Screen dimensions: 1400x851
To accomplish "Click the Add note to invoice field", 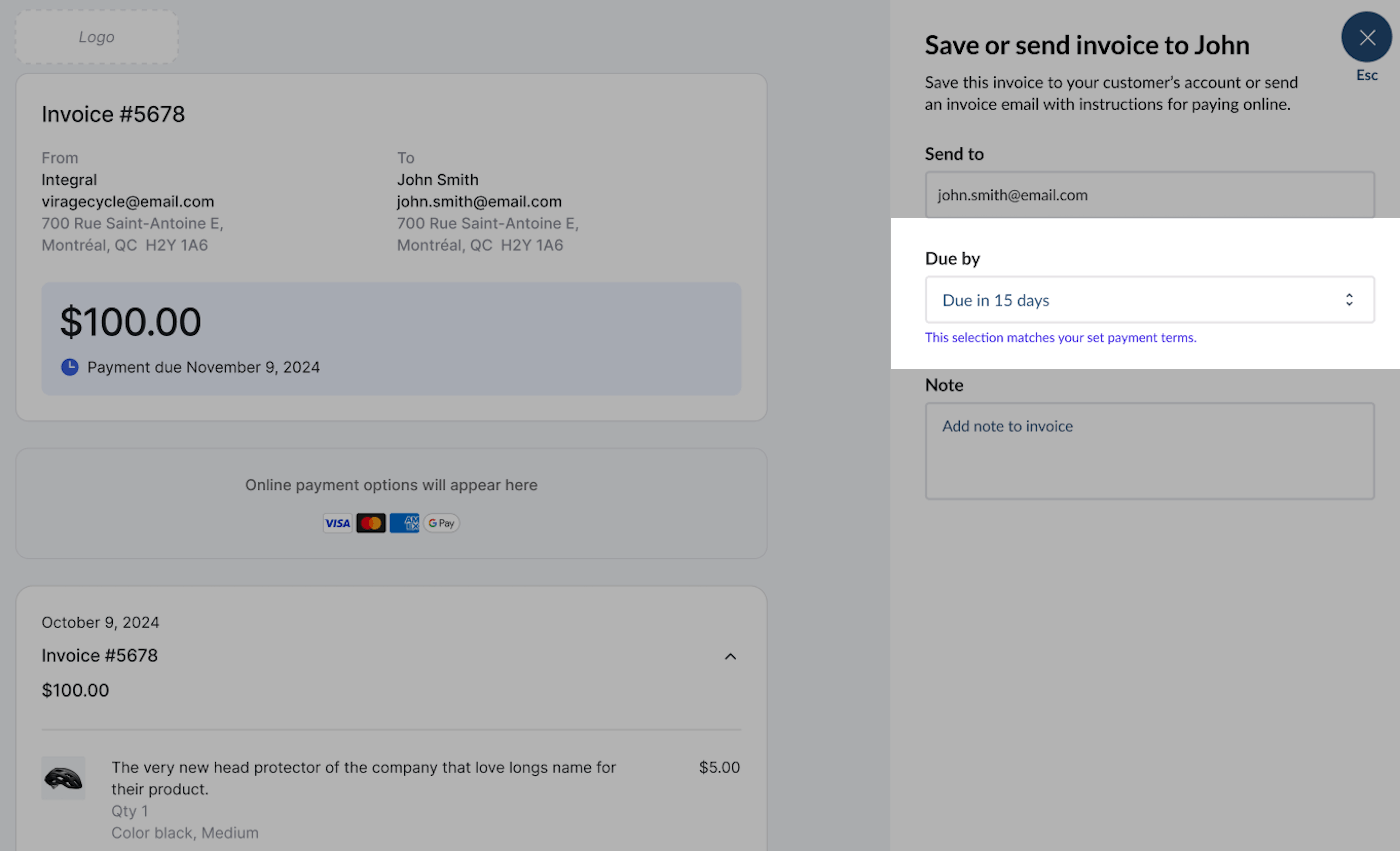I will tap(1150, 450).
